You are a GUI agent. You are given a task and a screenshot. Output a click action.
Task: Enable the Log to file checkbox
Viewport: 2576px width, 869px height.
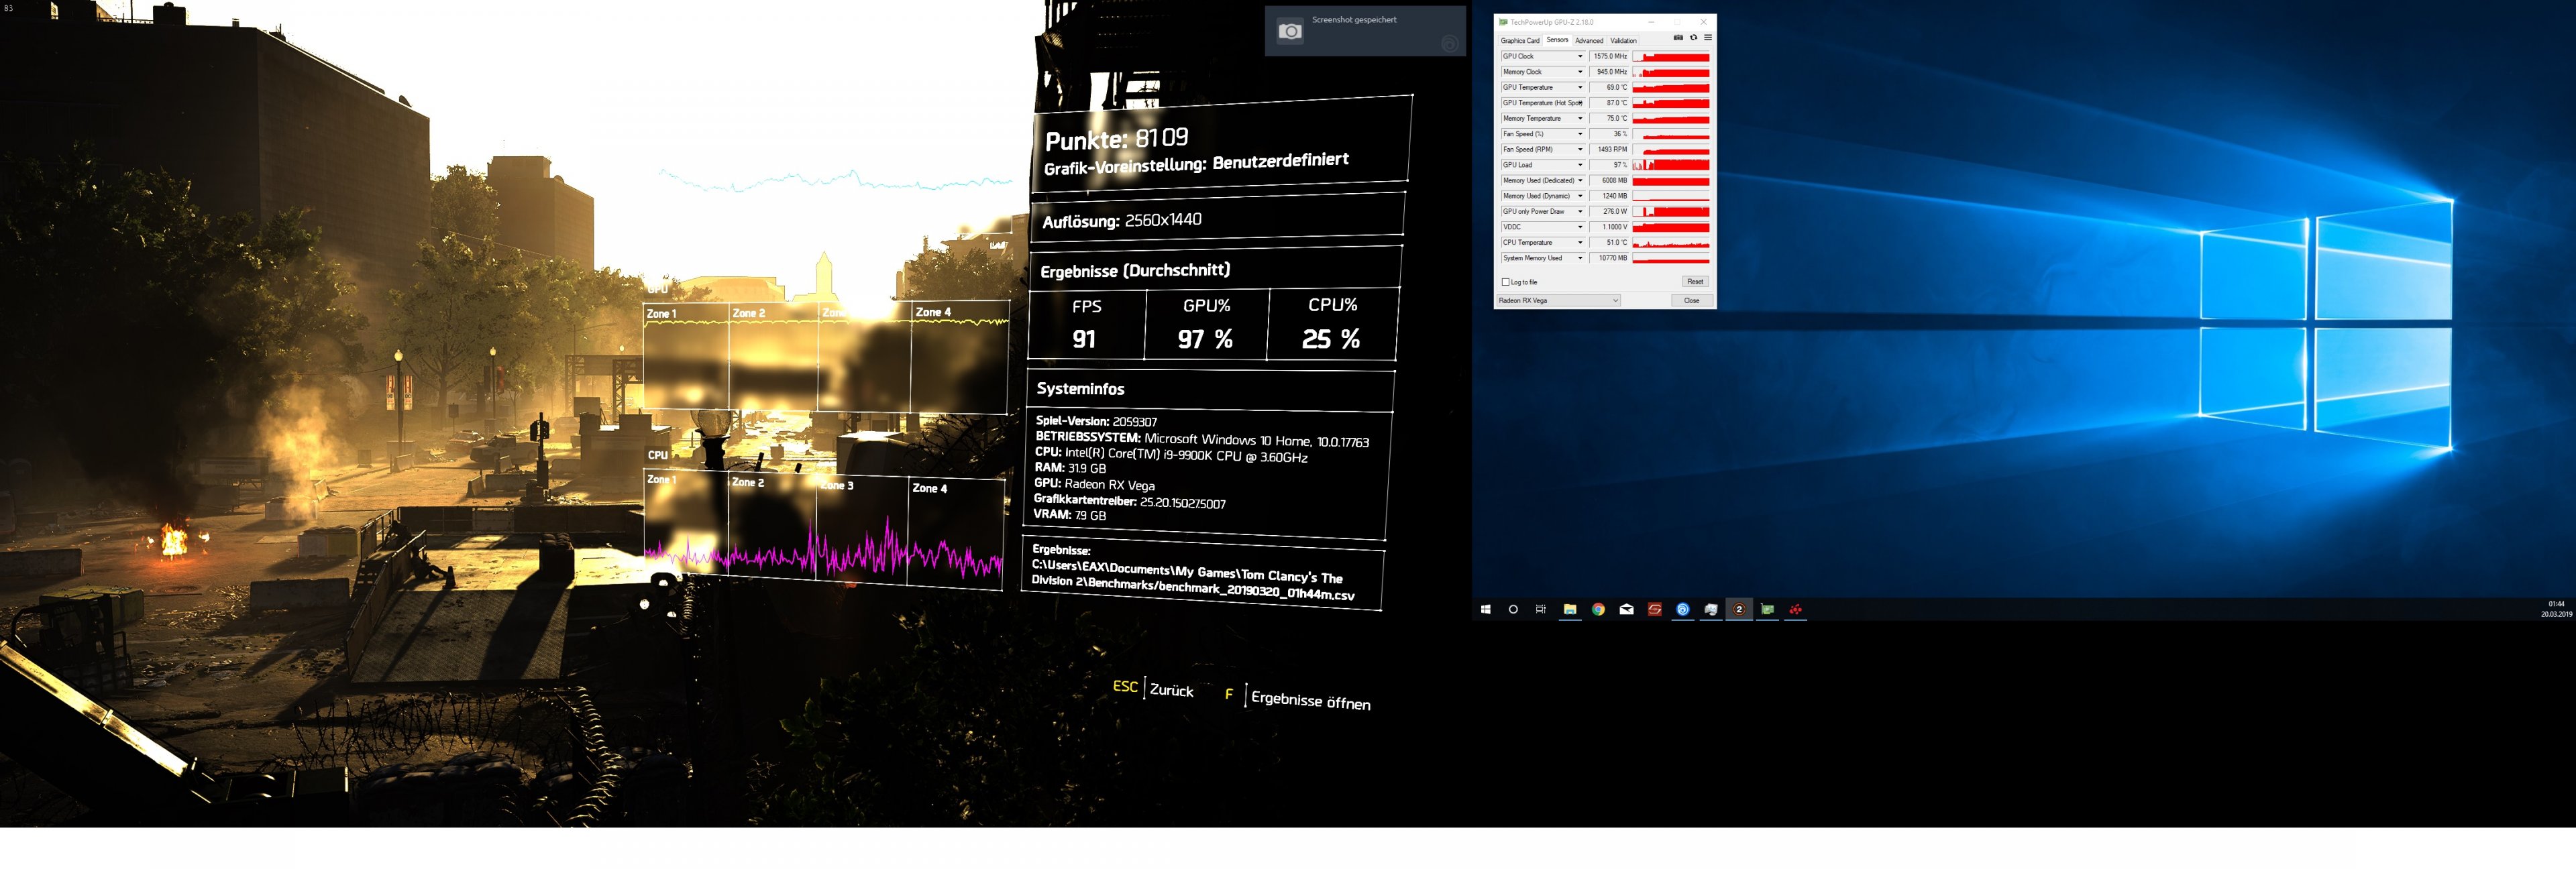click(1506, 282)
